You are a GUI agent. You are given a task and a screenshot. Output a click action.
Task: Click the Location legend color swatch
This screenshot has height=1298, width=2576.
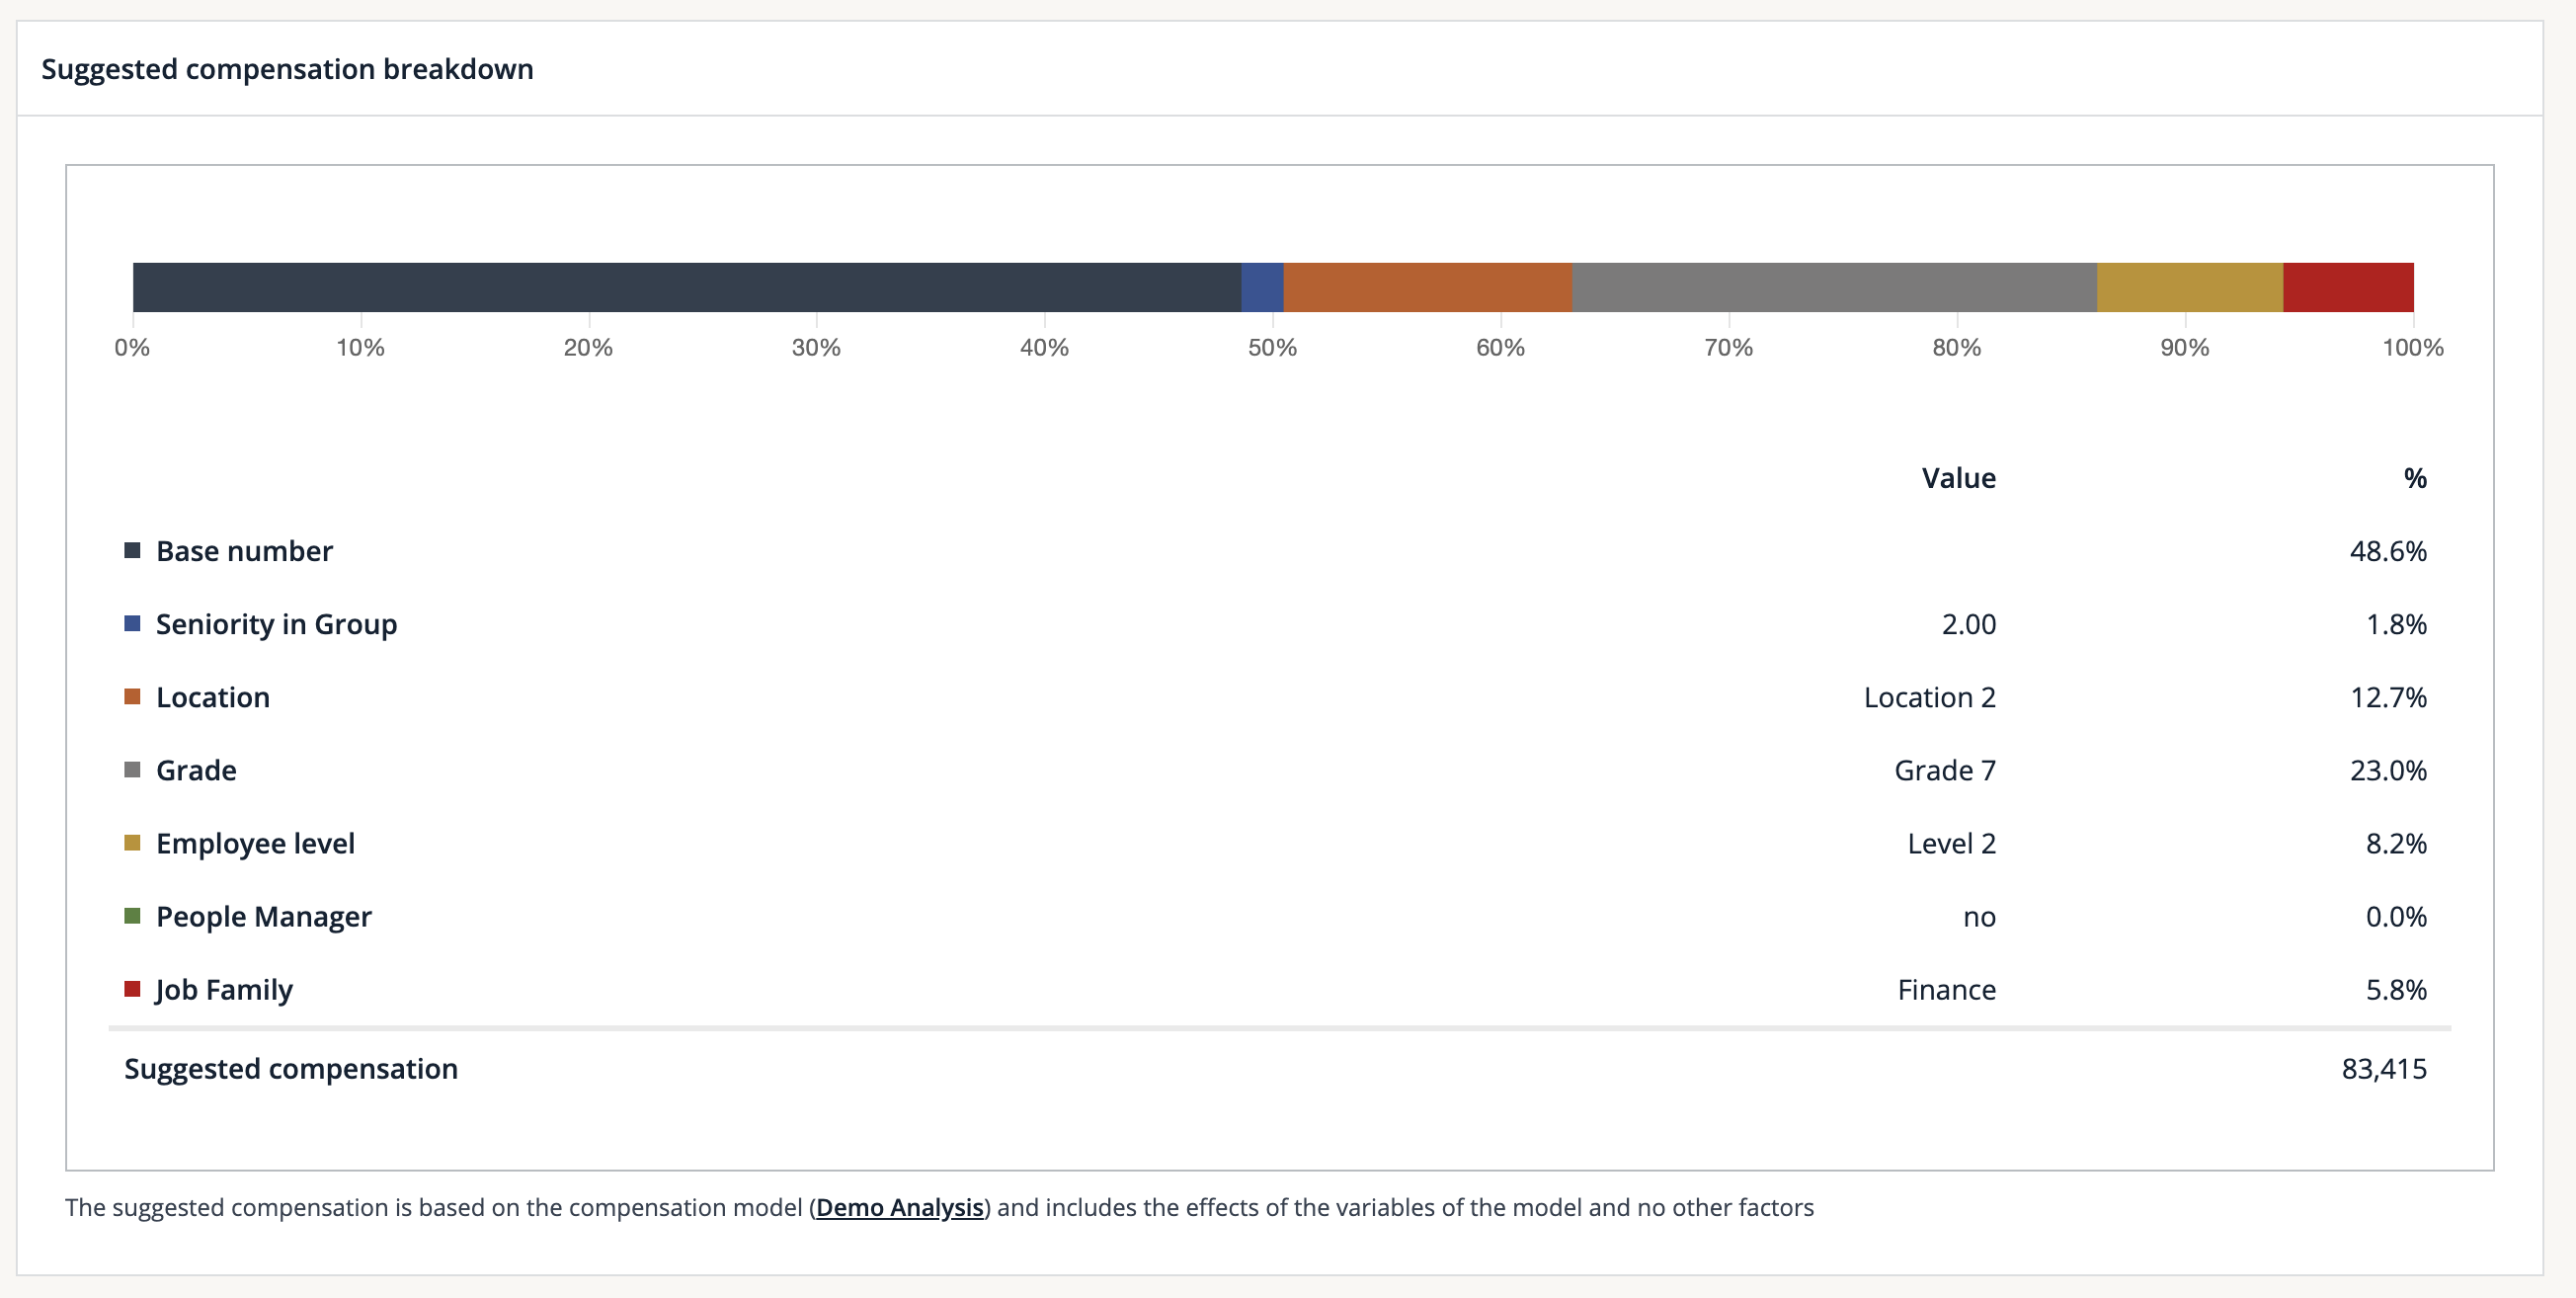pyautogui.click(x=132, y=696)
